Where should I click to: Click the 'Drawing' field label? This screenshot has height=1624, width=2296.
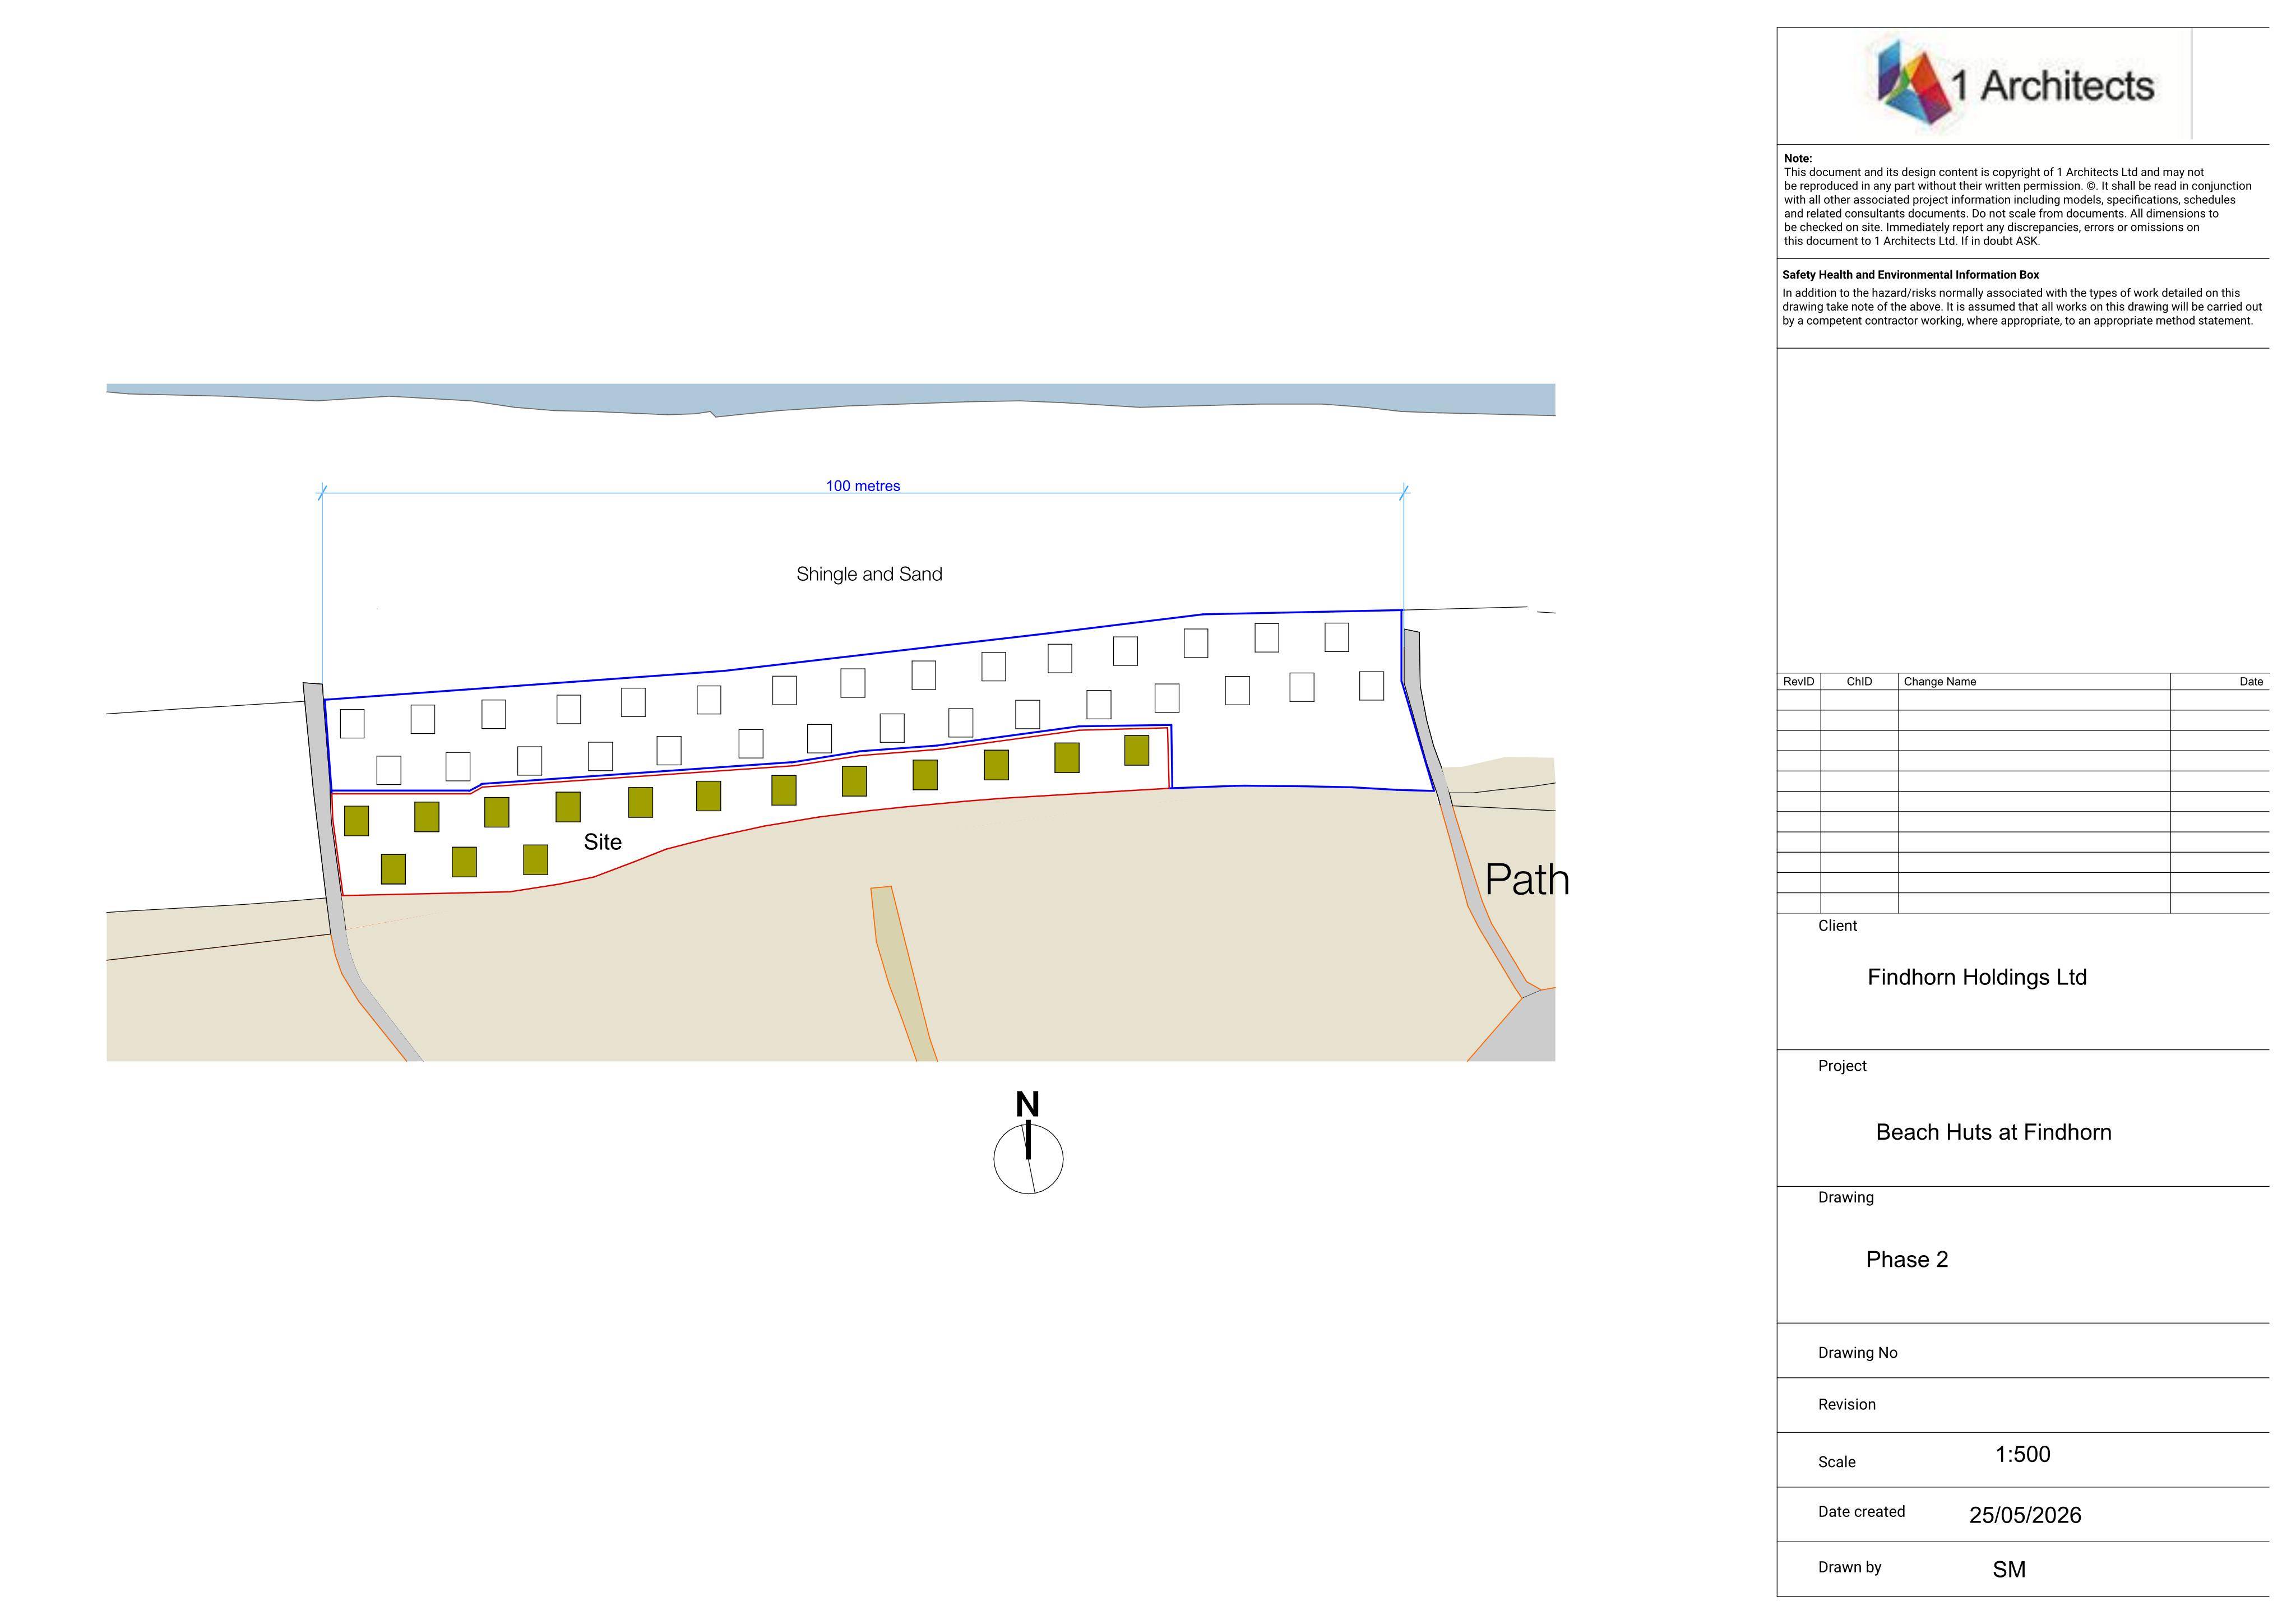coord(1845,1198)
